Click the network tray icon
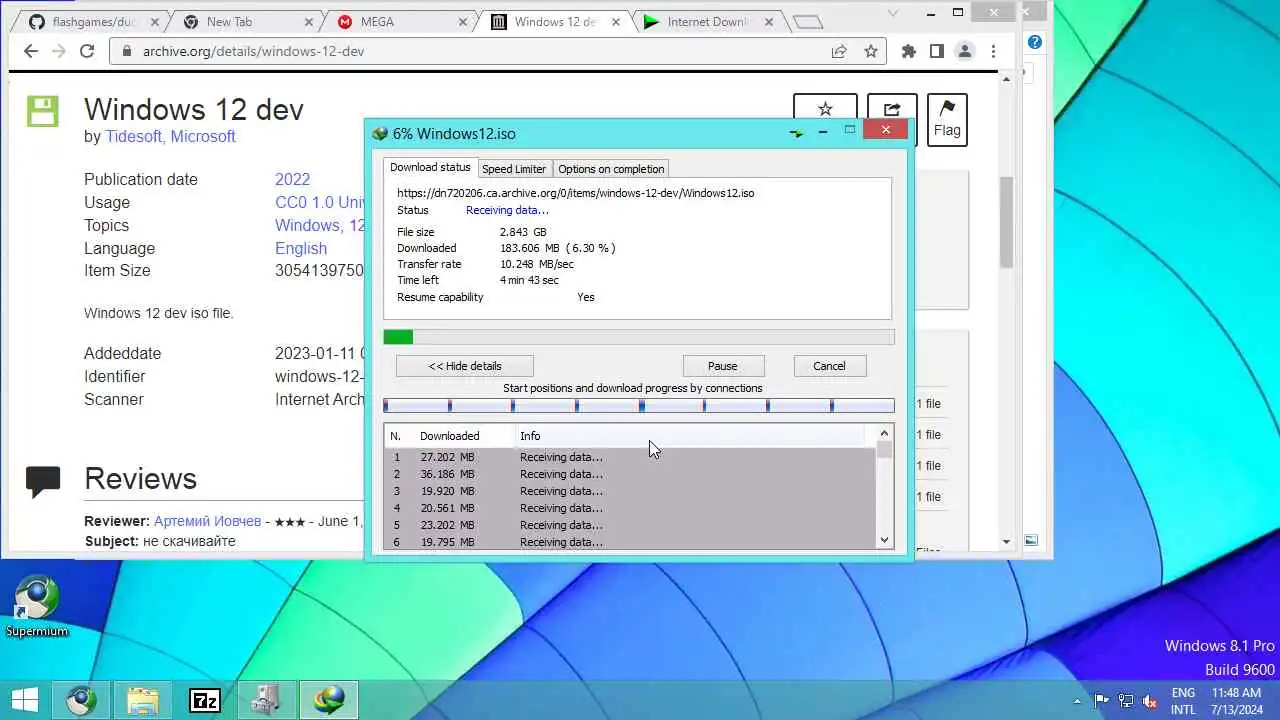Viewport: 1280px width, 720px height. pos(1126,701)
